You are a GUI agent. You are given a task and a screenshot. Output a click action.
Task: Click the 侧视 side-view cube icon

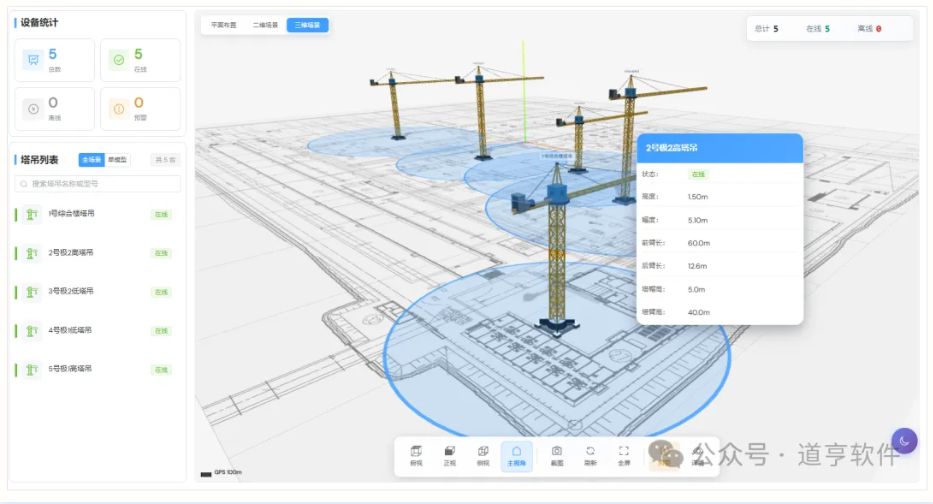point(483,451)
